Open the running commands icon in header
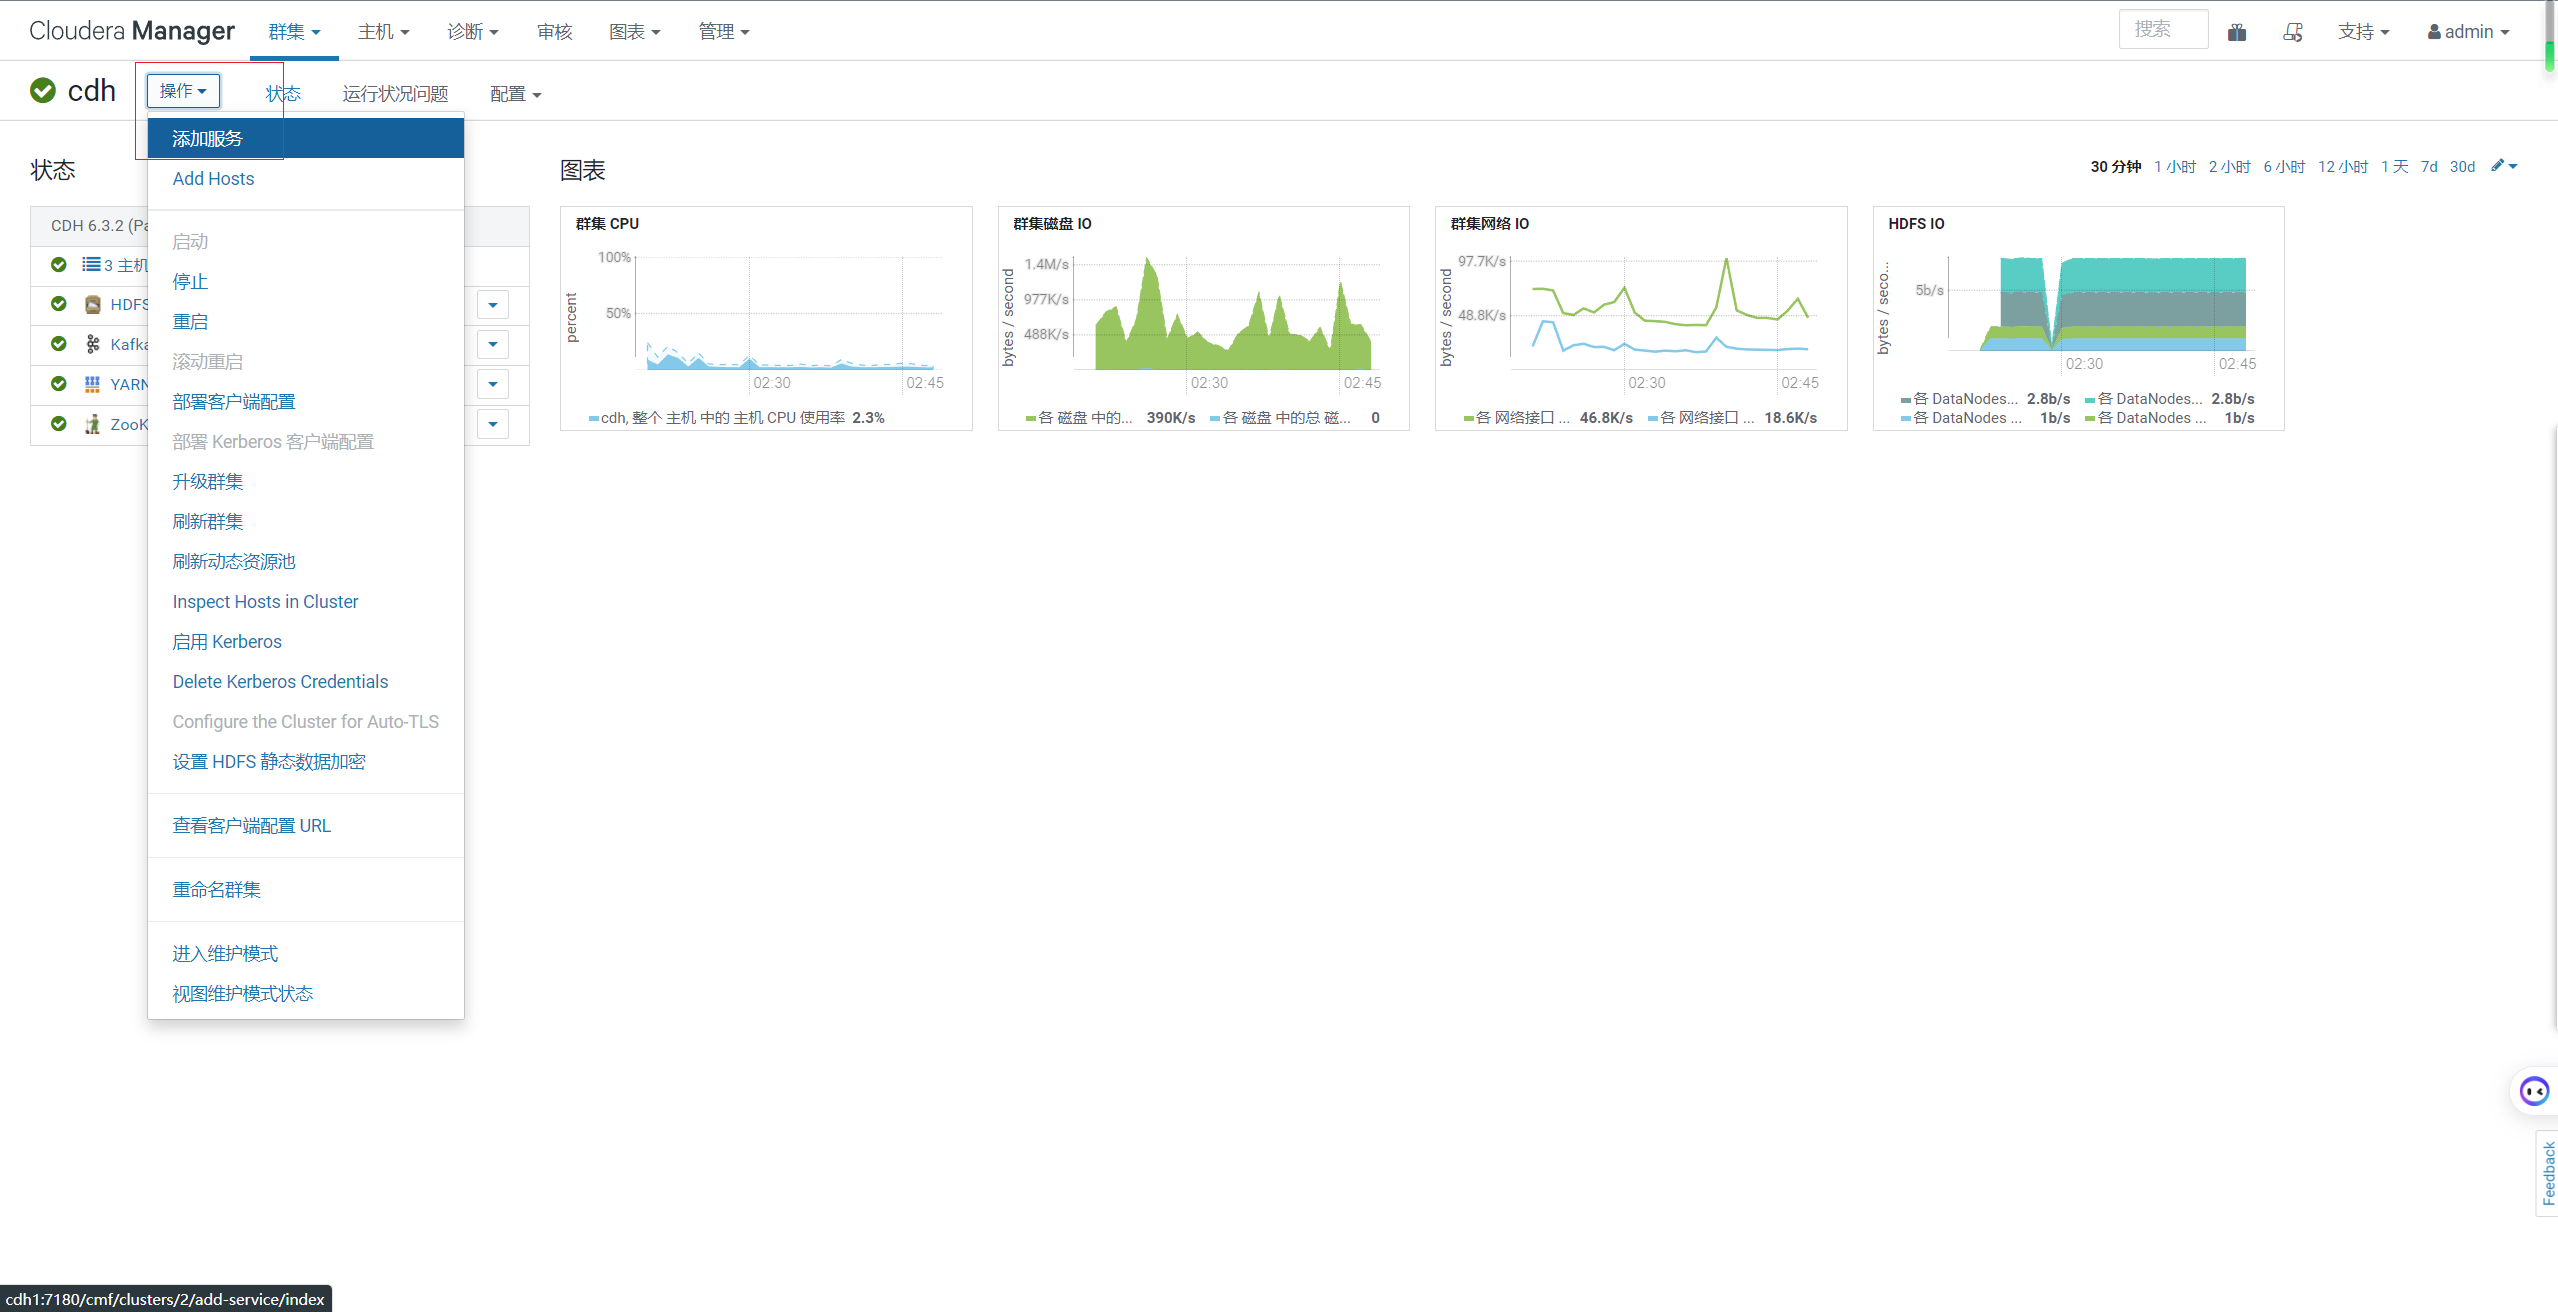 [2293, 32]
